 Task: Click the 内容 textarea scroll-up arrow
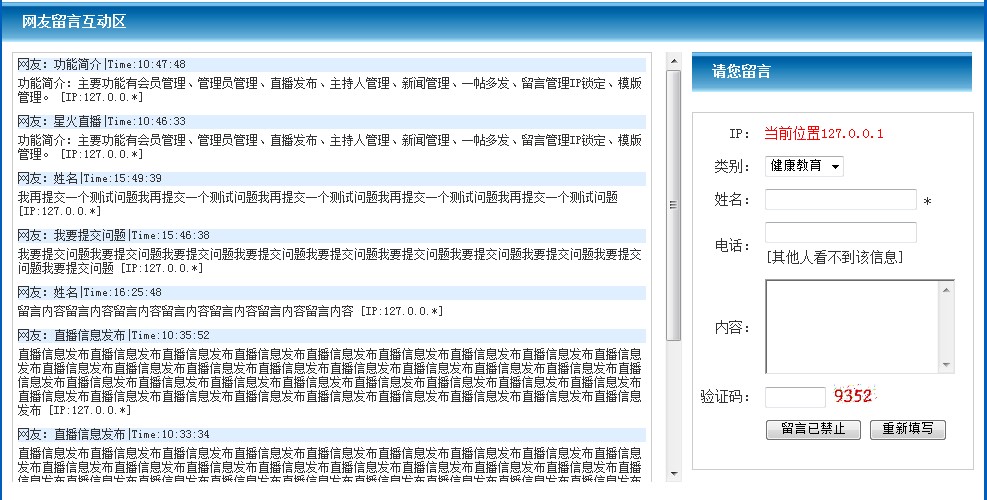[946, 290]
